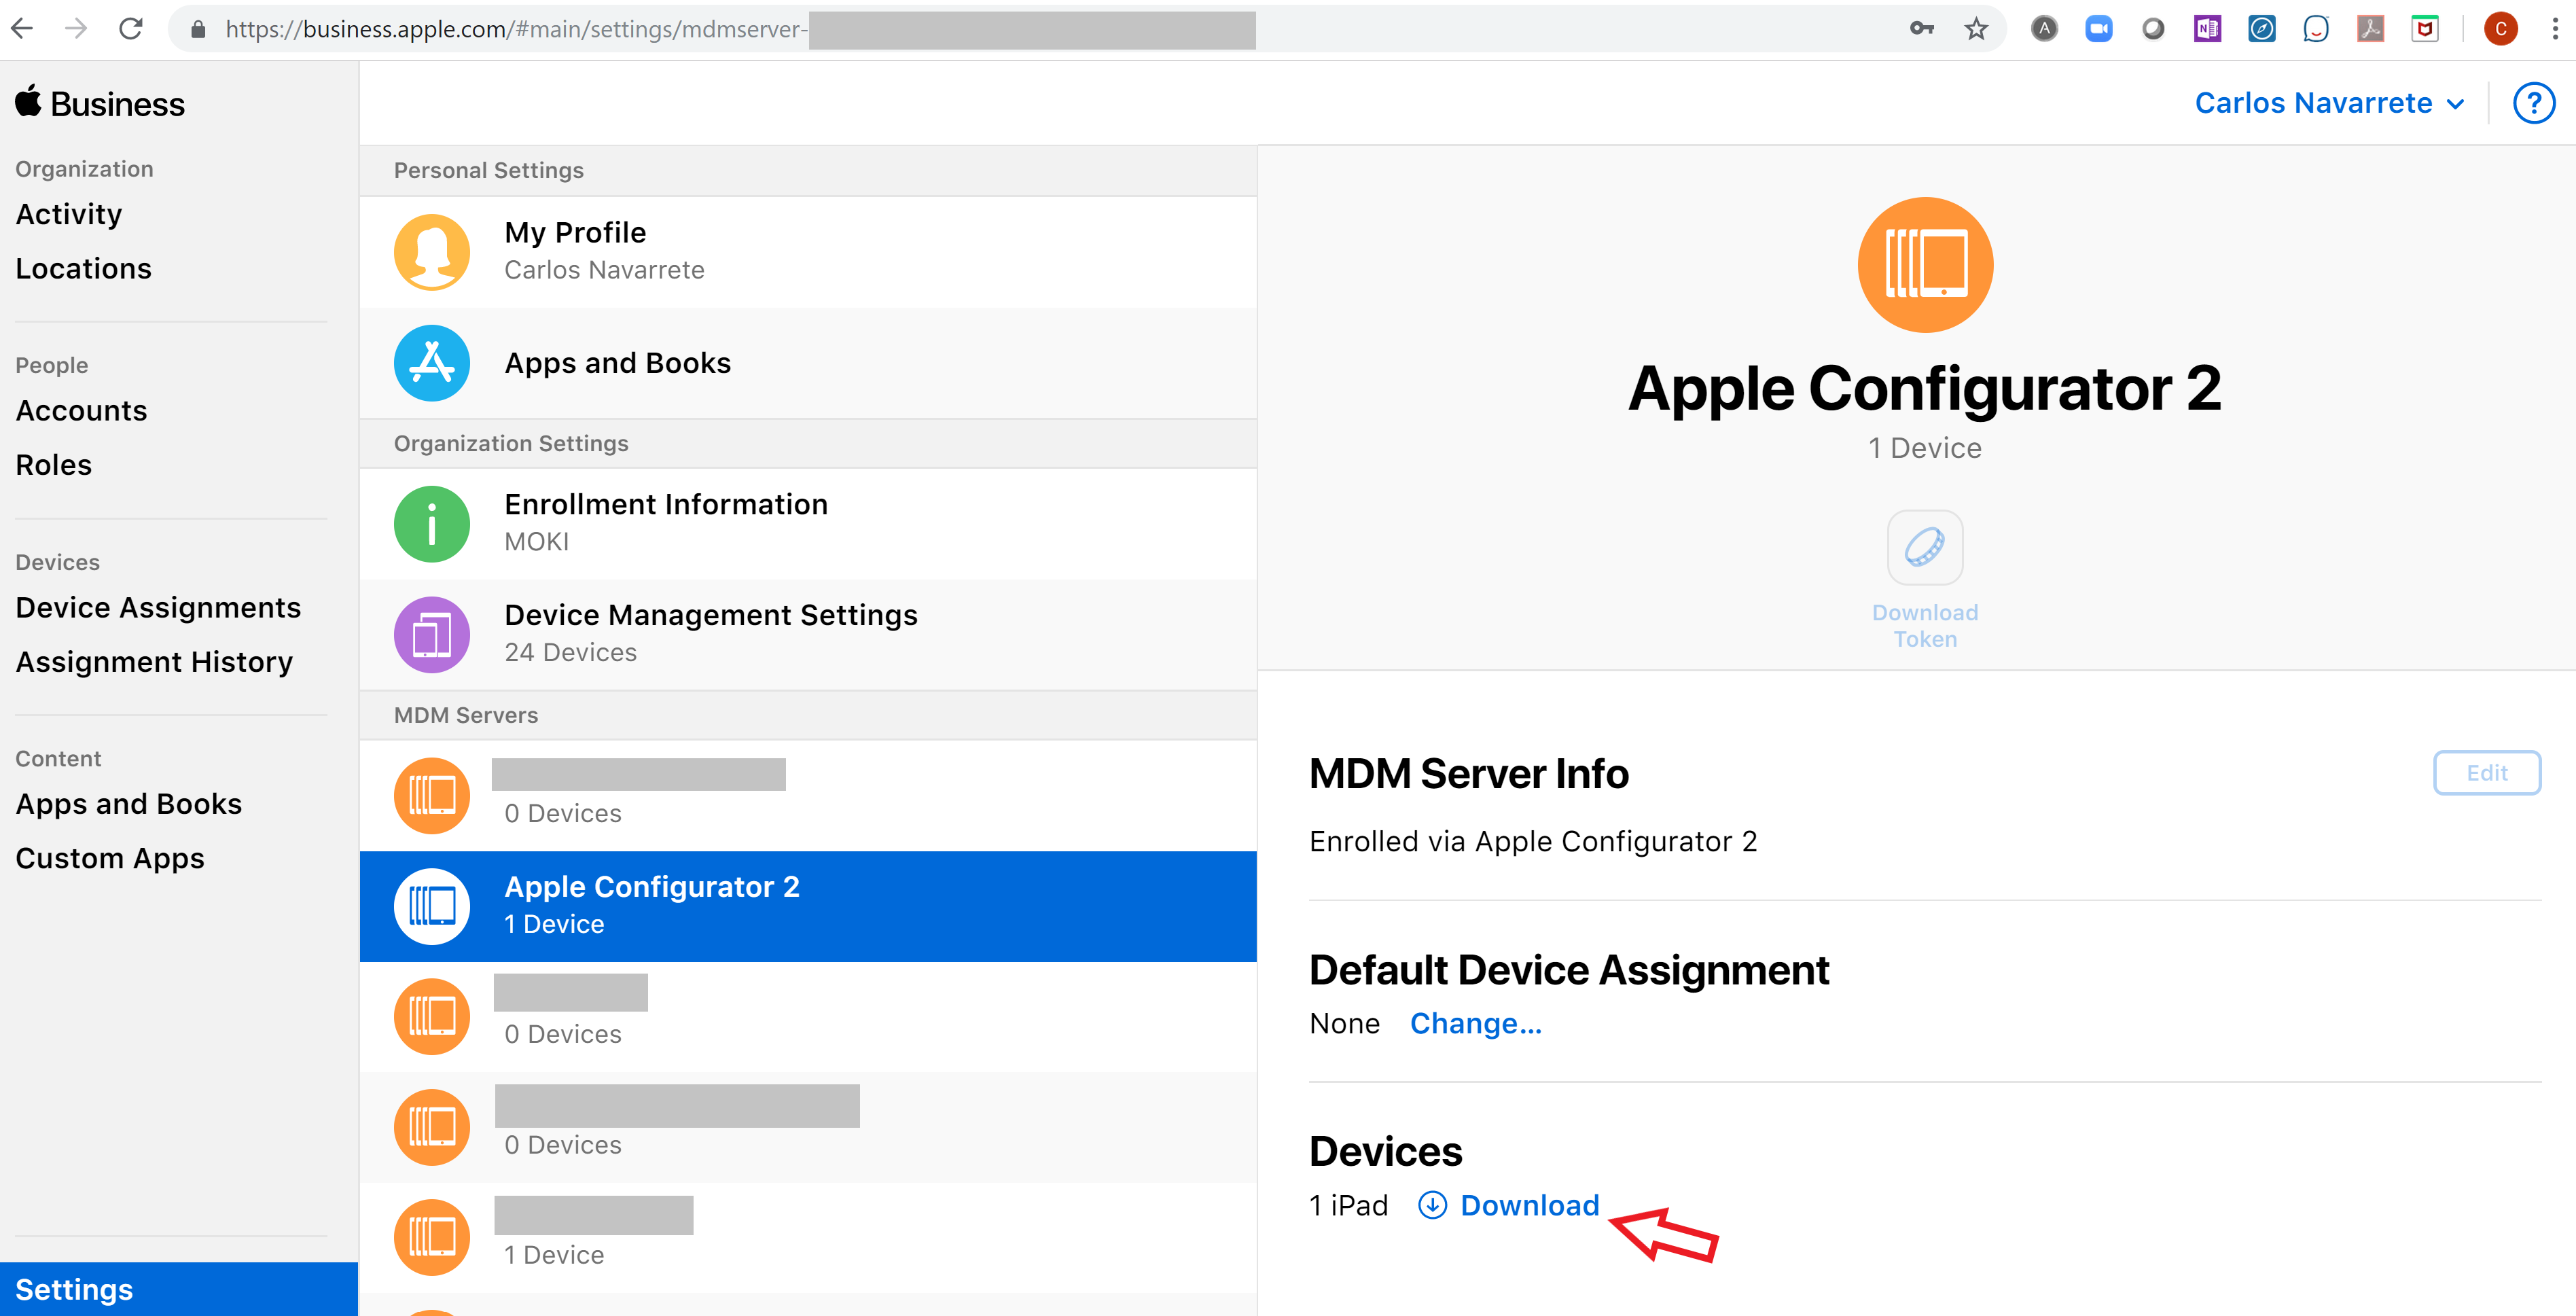Click the Apps and Books App Store icon

[x=431, y=363]
